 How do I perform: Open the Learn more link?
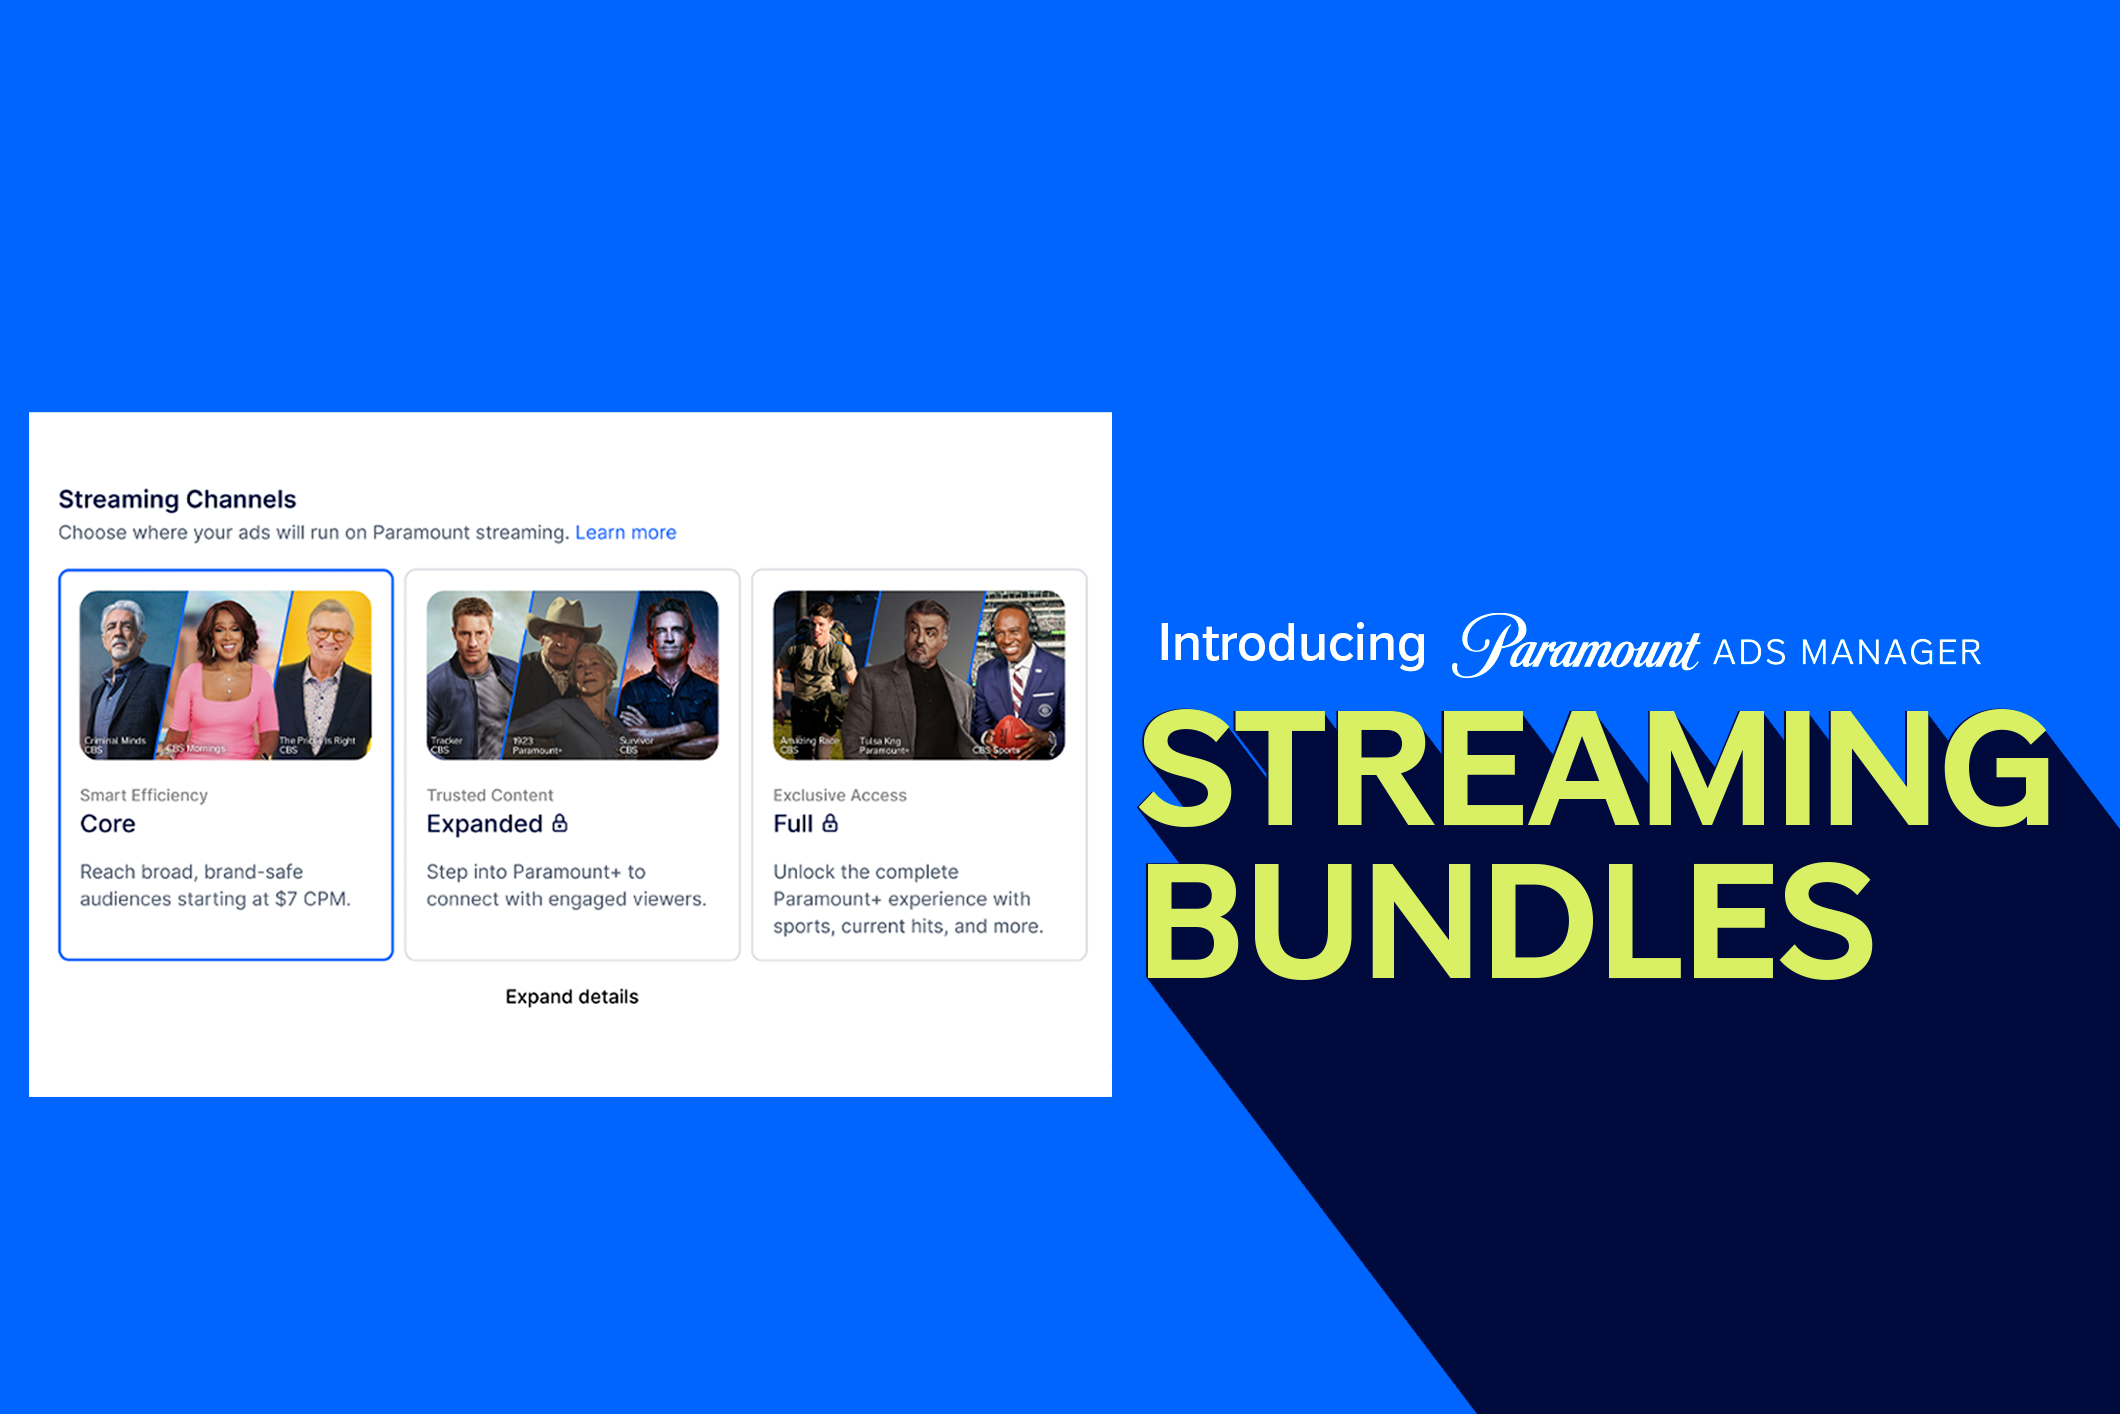click(x=625, y=532)
